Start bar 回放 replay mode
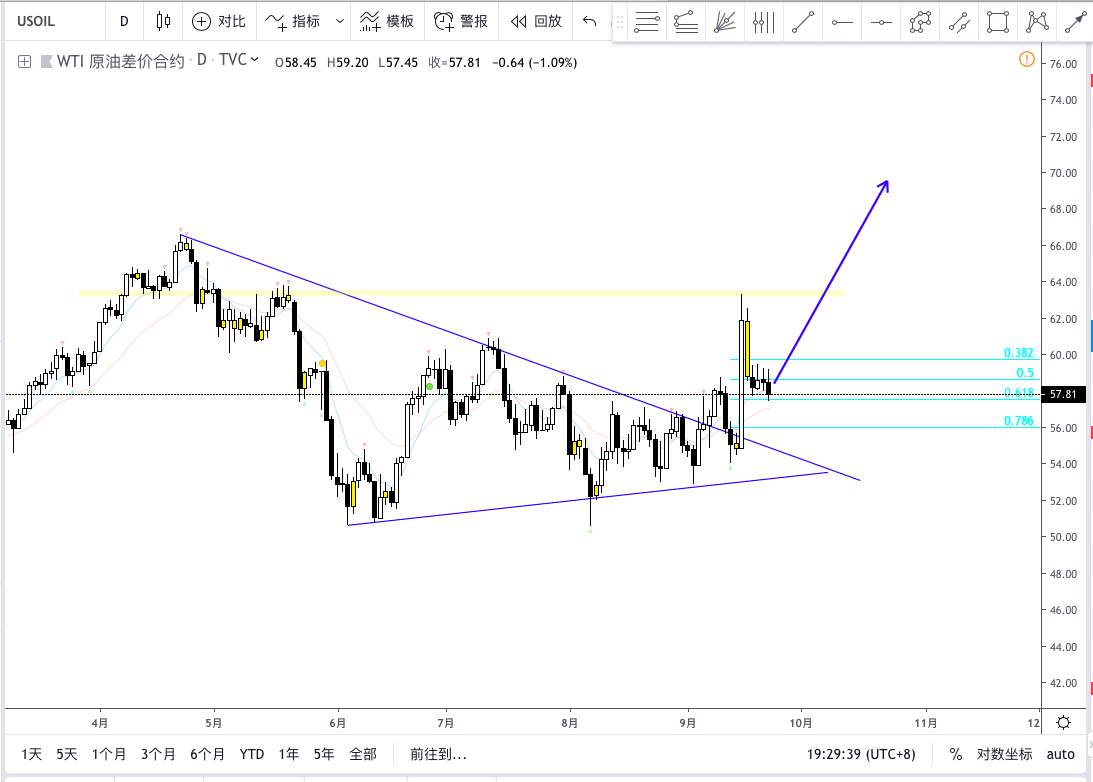Image resolution: width=1093 pixels, height=782 pixels. pos(536,21)
